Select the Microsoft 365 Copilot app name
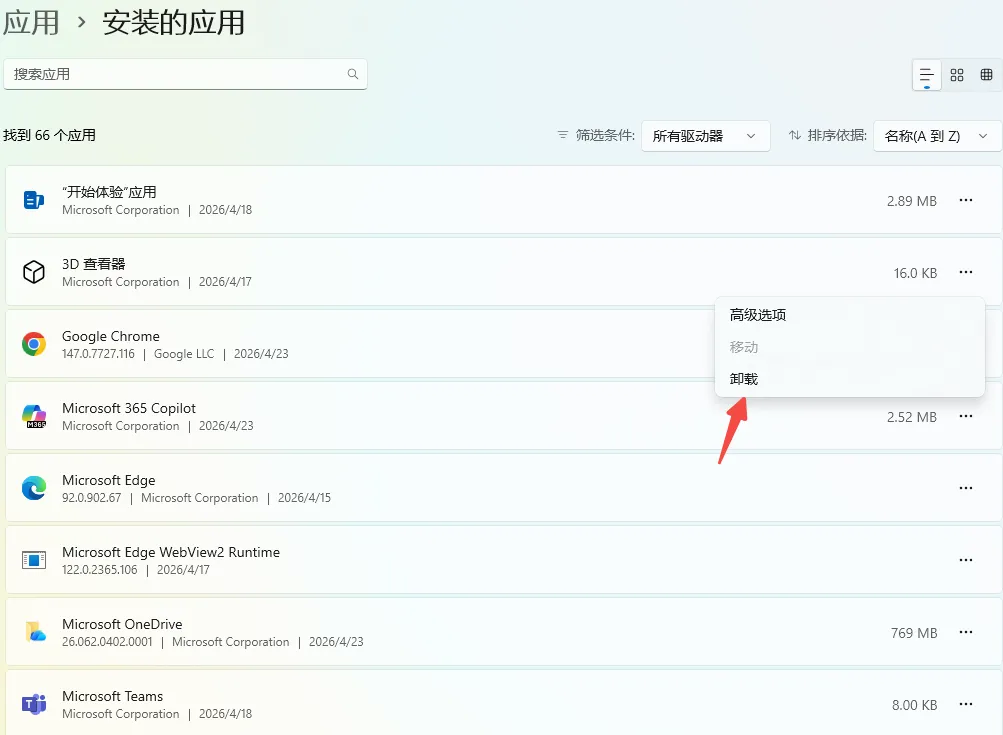The image size is (1003, 735). click(129, 408)
